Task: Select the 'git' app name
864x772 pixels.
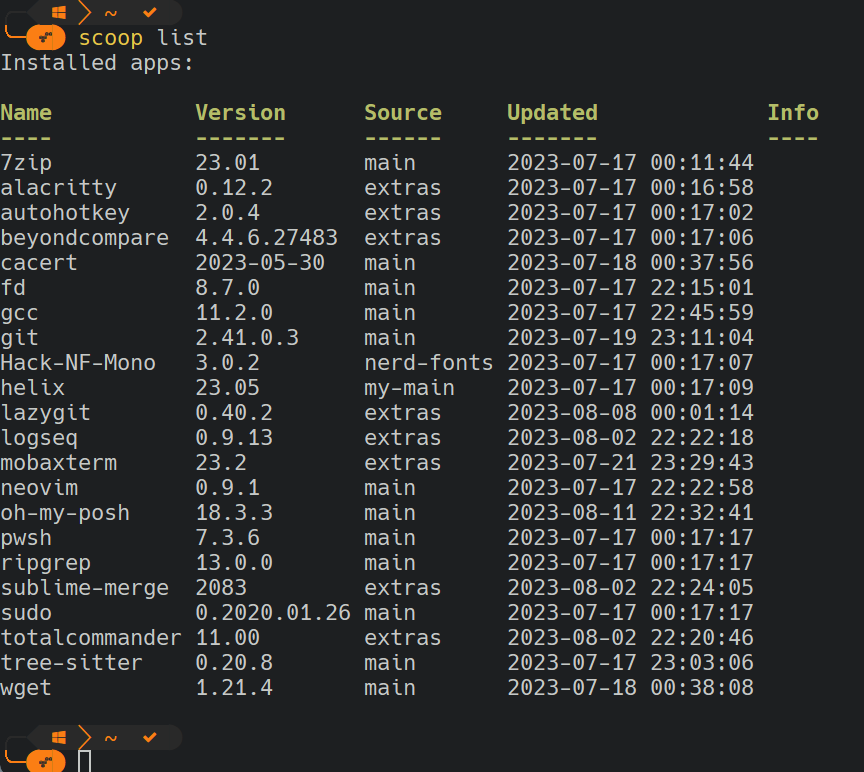Action: tap(19, 337)
